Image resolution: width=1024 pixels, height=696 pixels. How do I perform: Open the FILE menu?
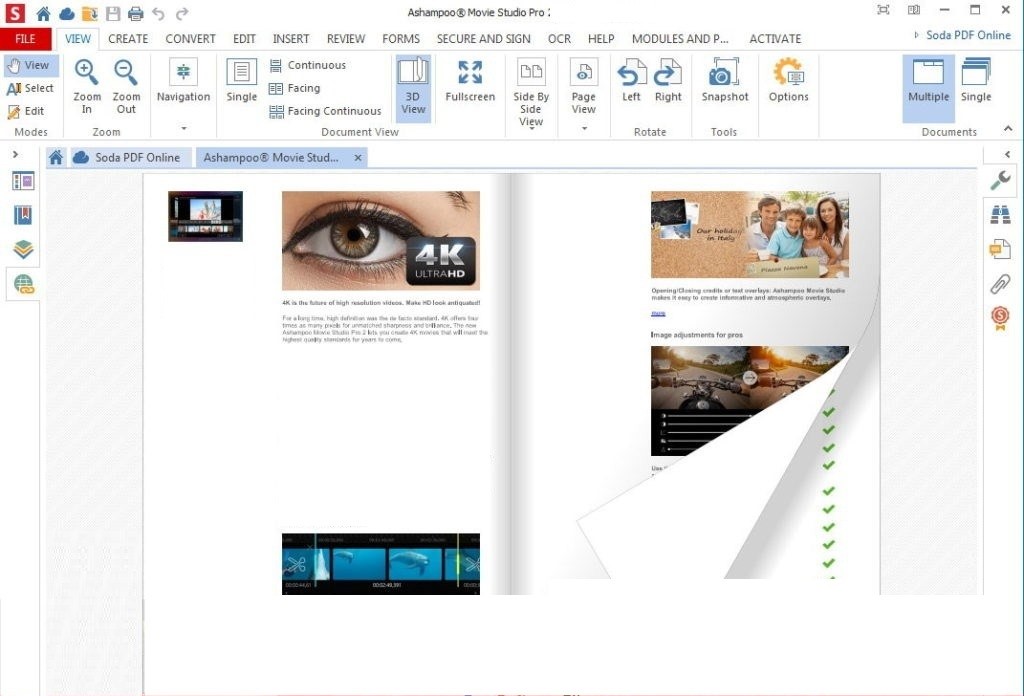25,39
